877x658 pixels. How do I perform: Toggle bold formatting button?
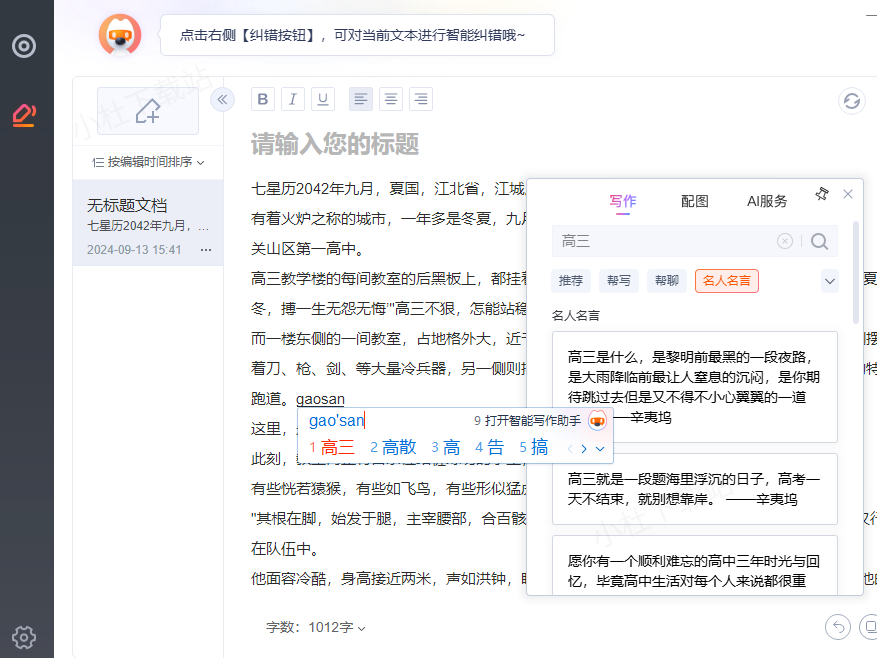click(x=262, y=99)
